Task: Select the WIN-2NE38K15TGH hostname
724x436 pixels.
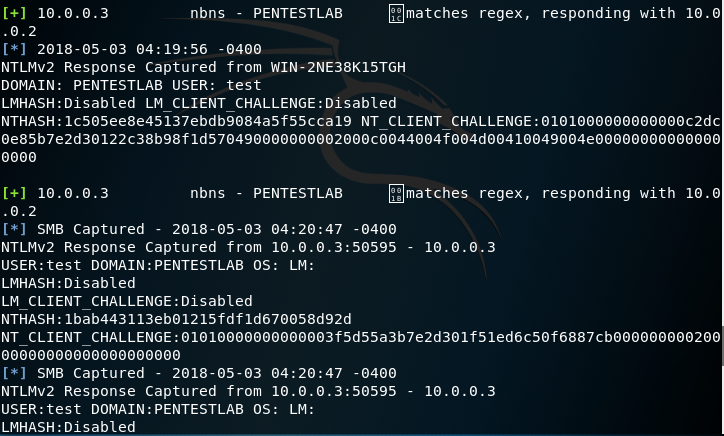Action: (338, 68)
